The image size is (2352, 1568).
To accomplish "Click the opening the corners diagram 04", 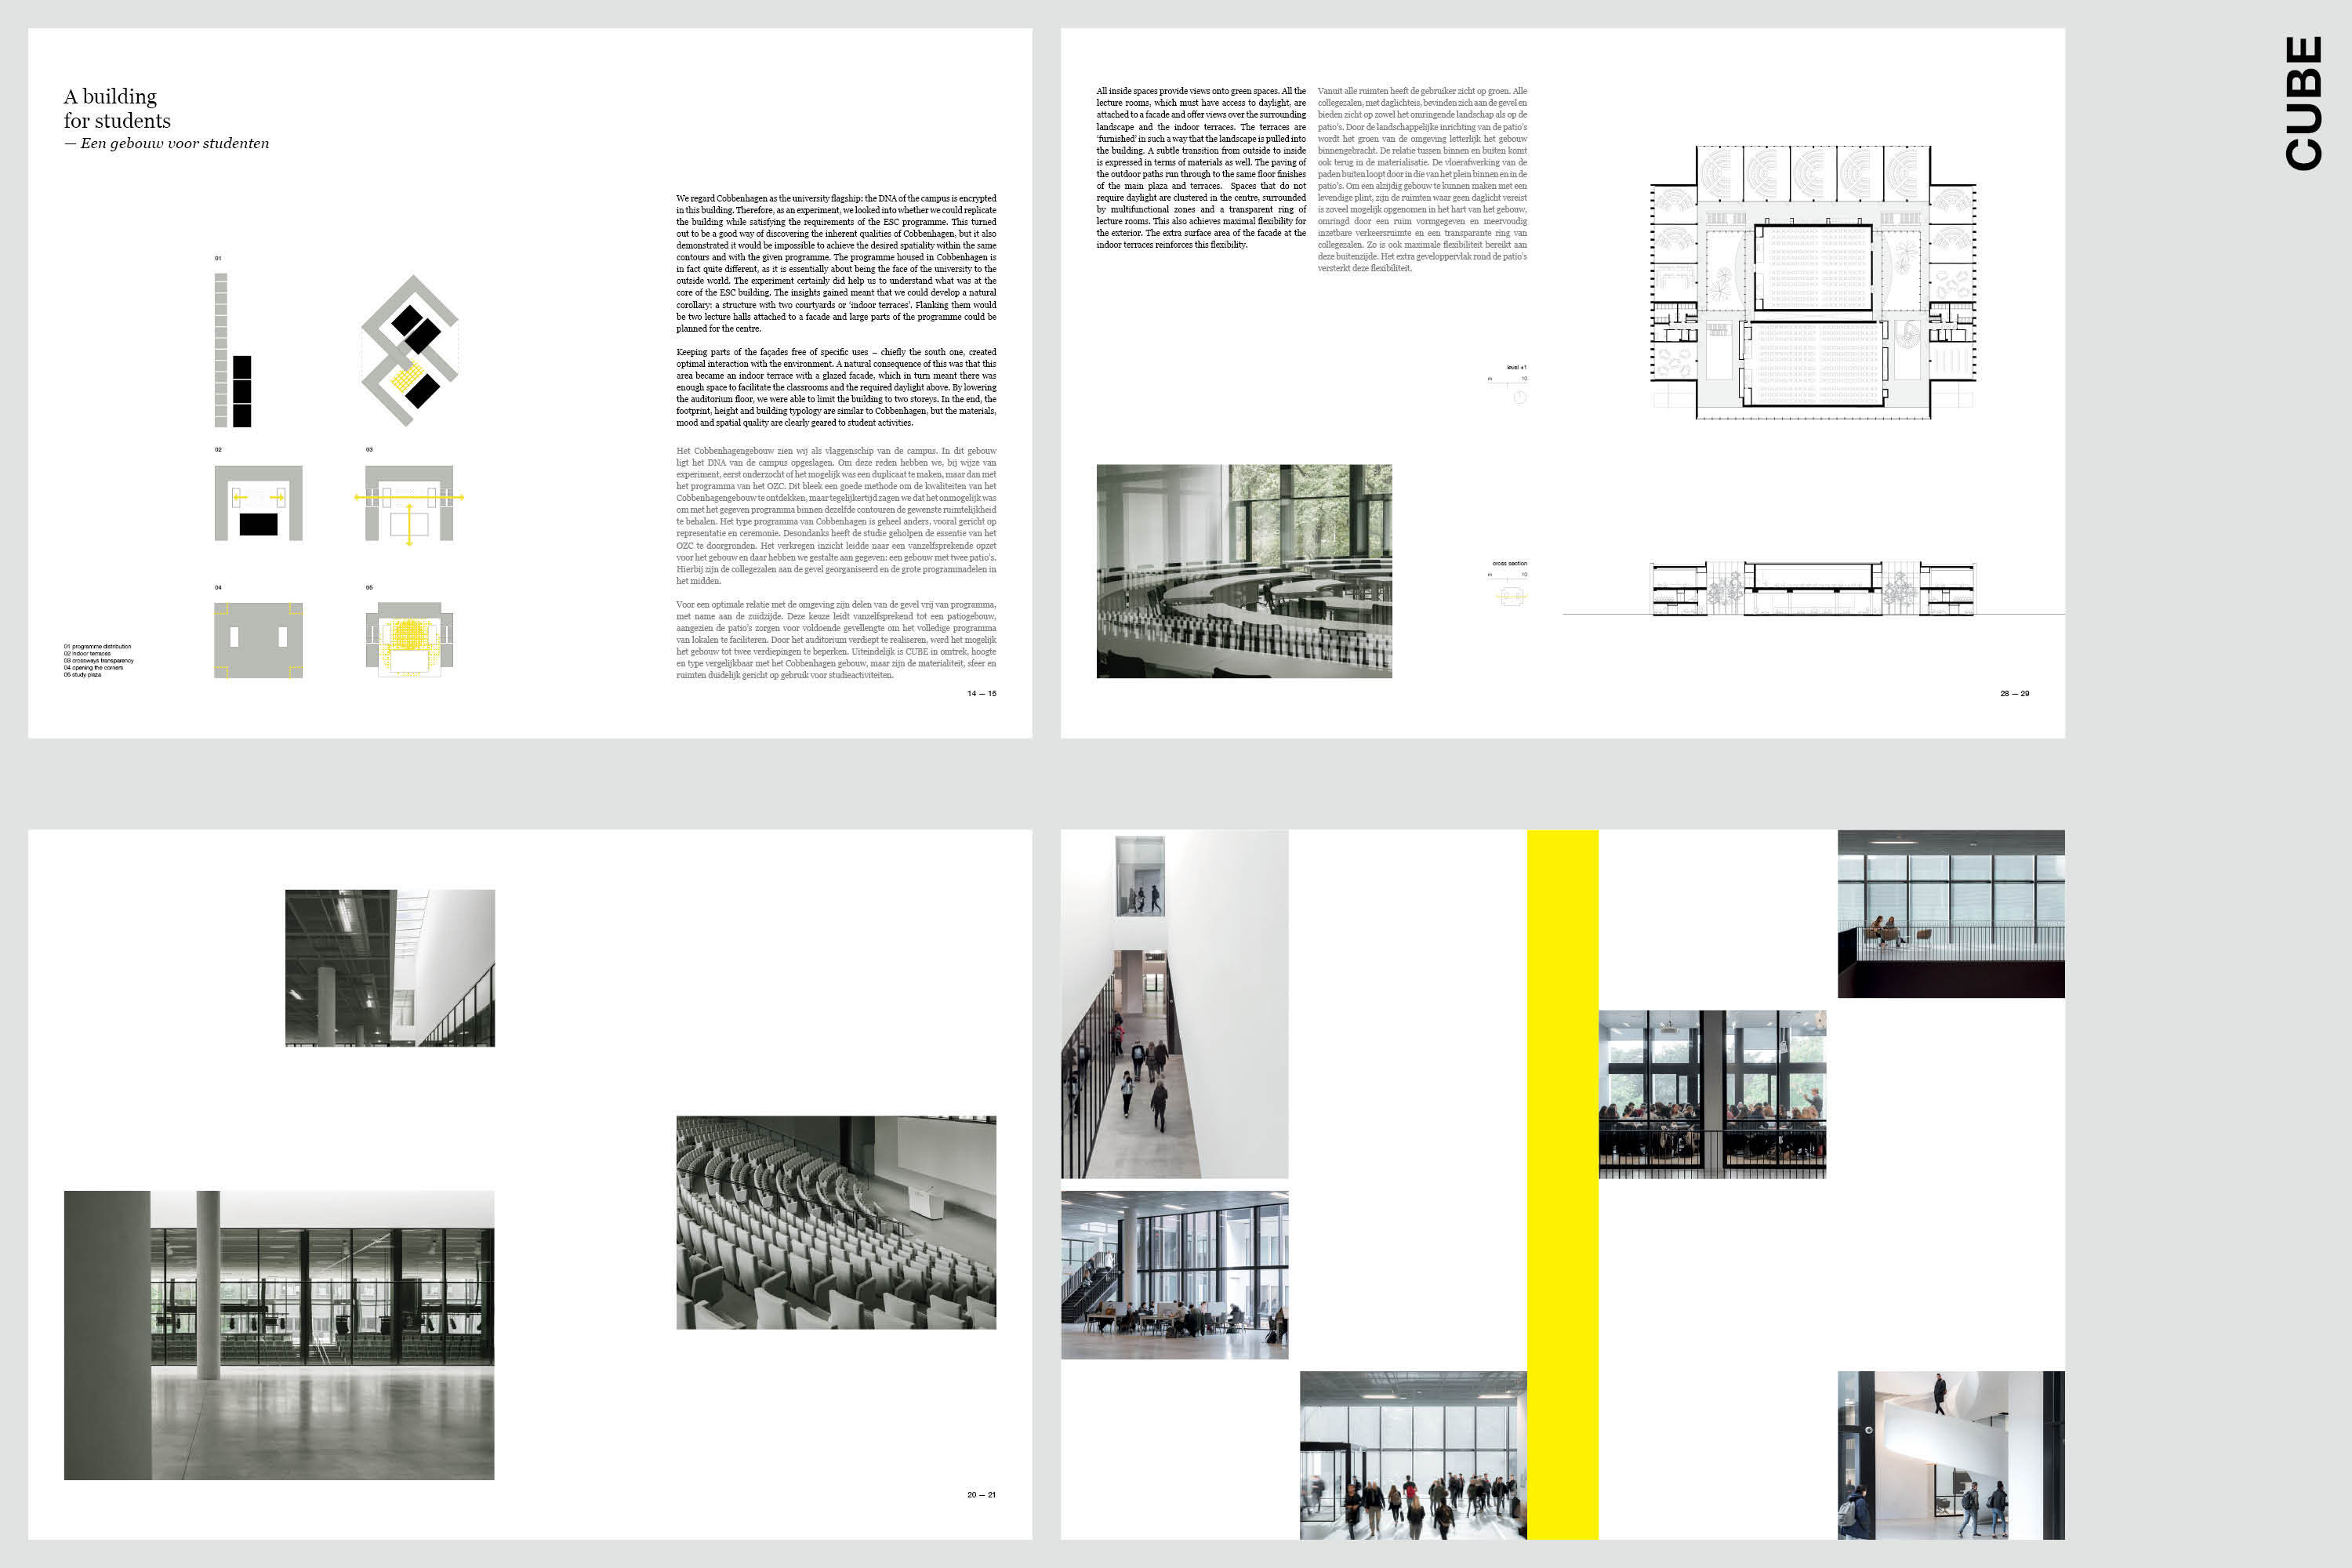I will pyautogui.click(x=258, y=640).
